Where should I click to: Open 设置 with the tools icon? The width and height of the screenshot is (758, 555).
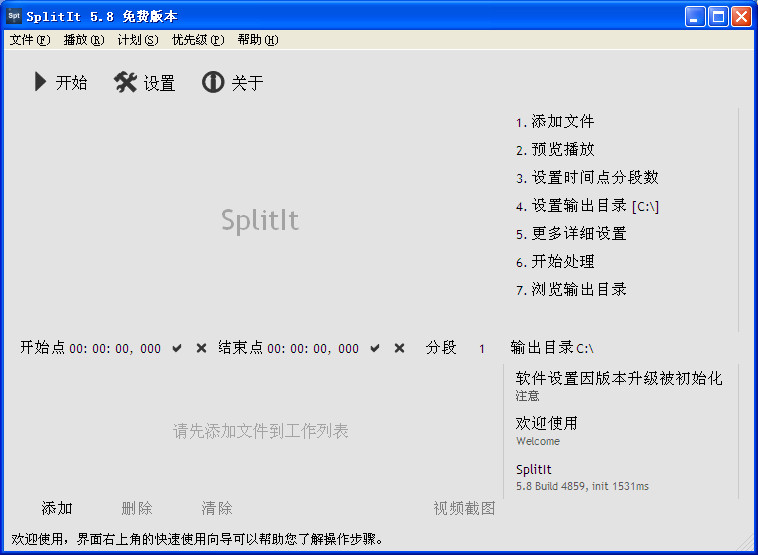tap(126, 82)
